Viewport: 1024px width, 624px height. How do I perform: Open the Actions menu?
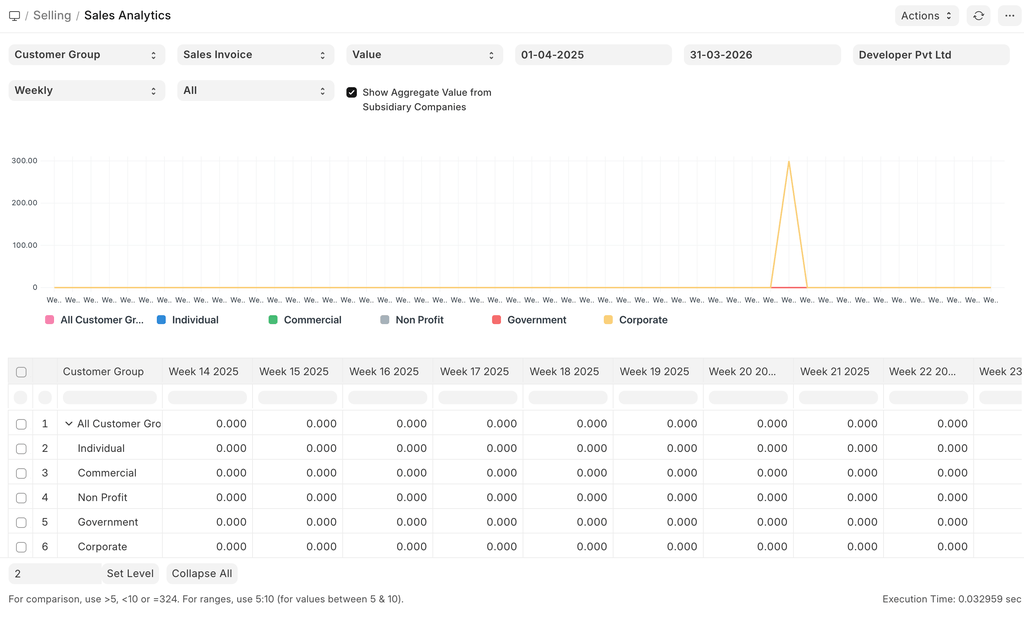(x=926, y=16)
